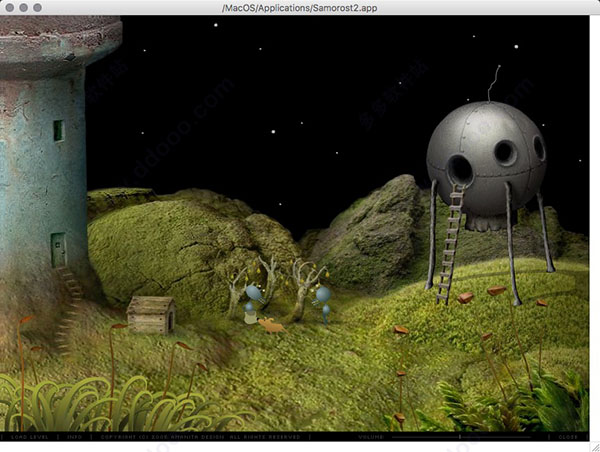The height and width of the screenshot is (452, 600).
Task: Click the ladder of the spaceship
Action: click(x=451, y=243)
